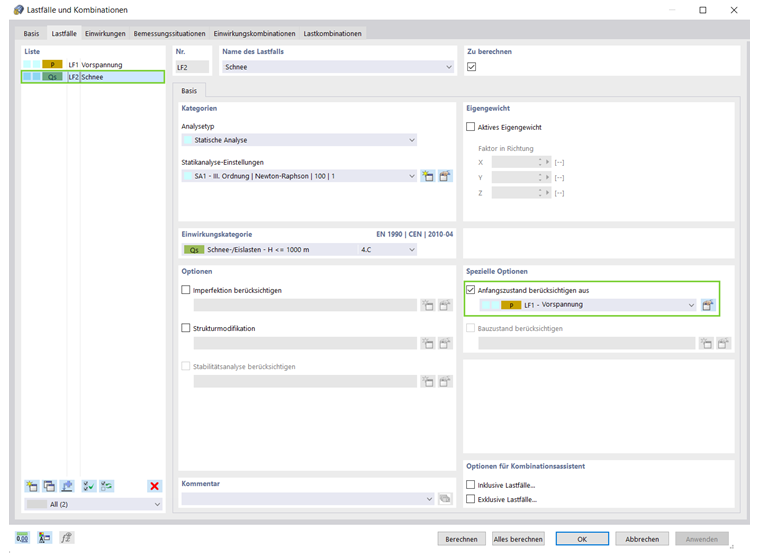Image resolution: width=760 pixels, height=556 pixels.
Task: Switch to Einwirkungen tab
Action: coord(105,33)
